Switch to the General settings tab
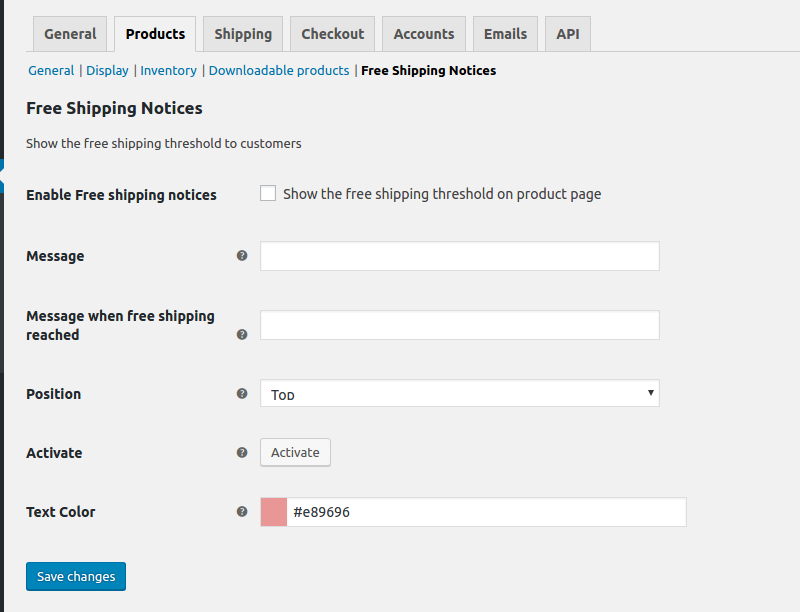 point(70,34)
